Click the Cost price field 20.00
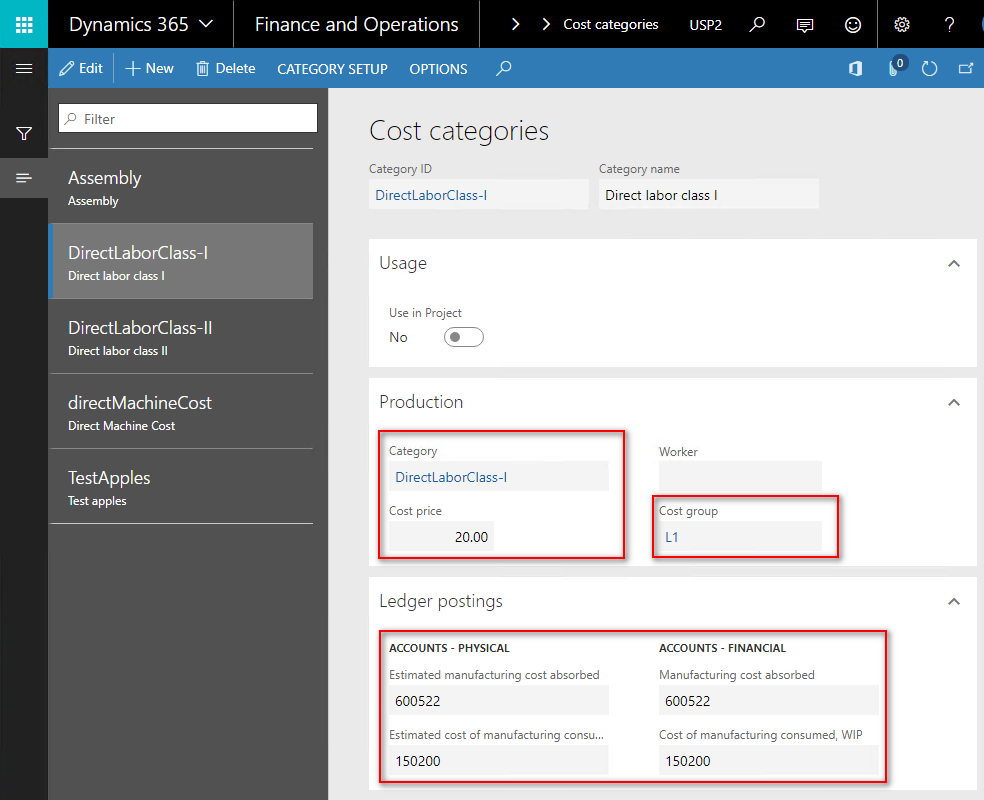The height and width of the screenshot is (800, 984). (441, 537)
